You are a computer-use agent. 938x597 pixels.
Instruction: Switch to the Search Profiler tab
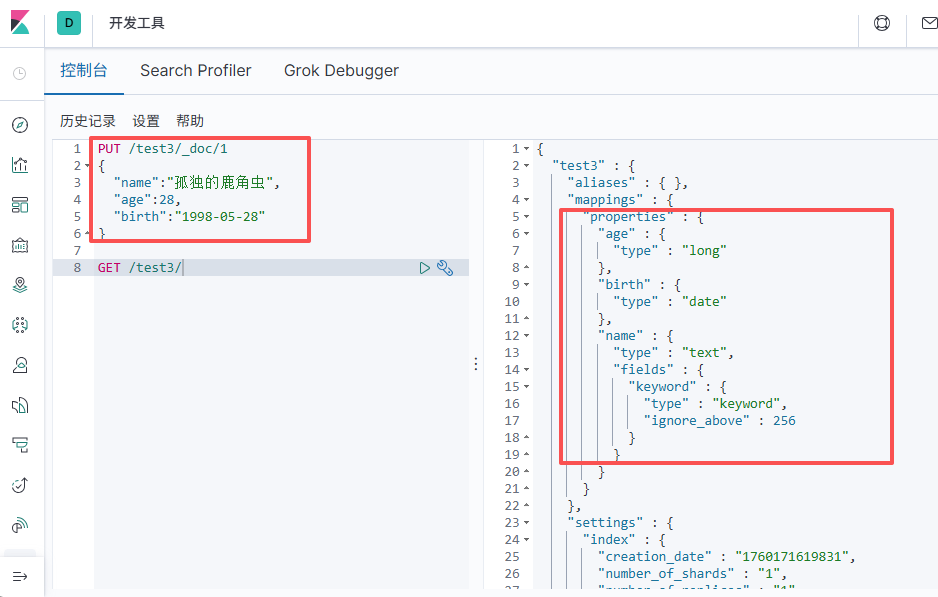point(196,71)
